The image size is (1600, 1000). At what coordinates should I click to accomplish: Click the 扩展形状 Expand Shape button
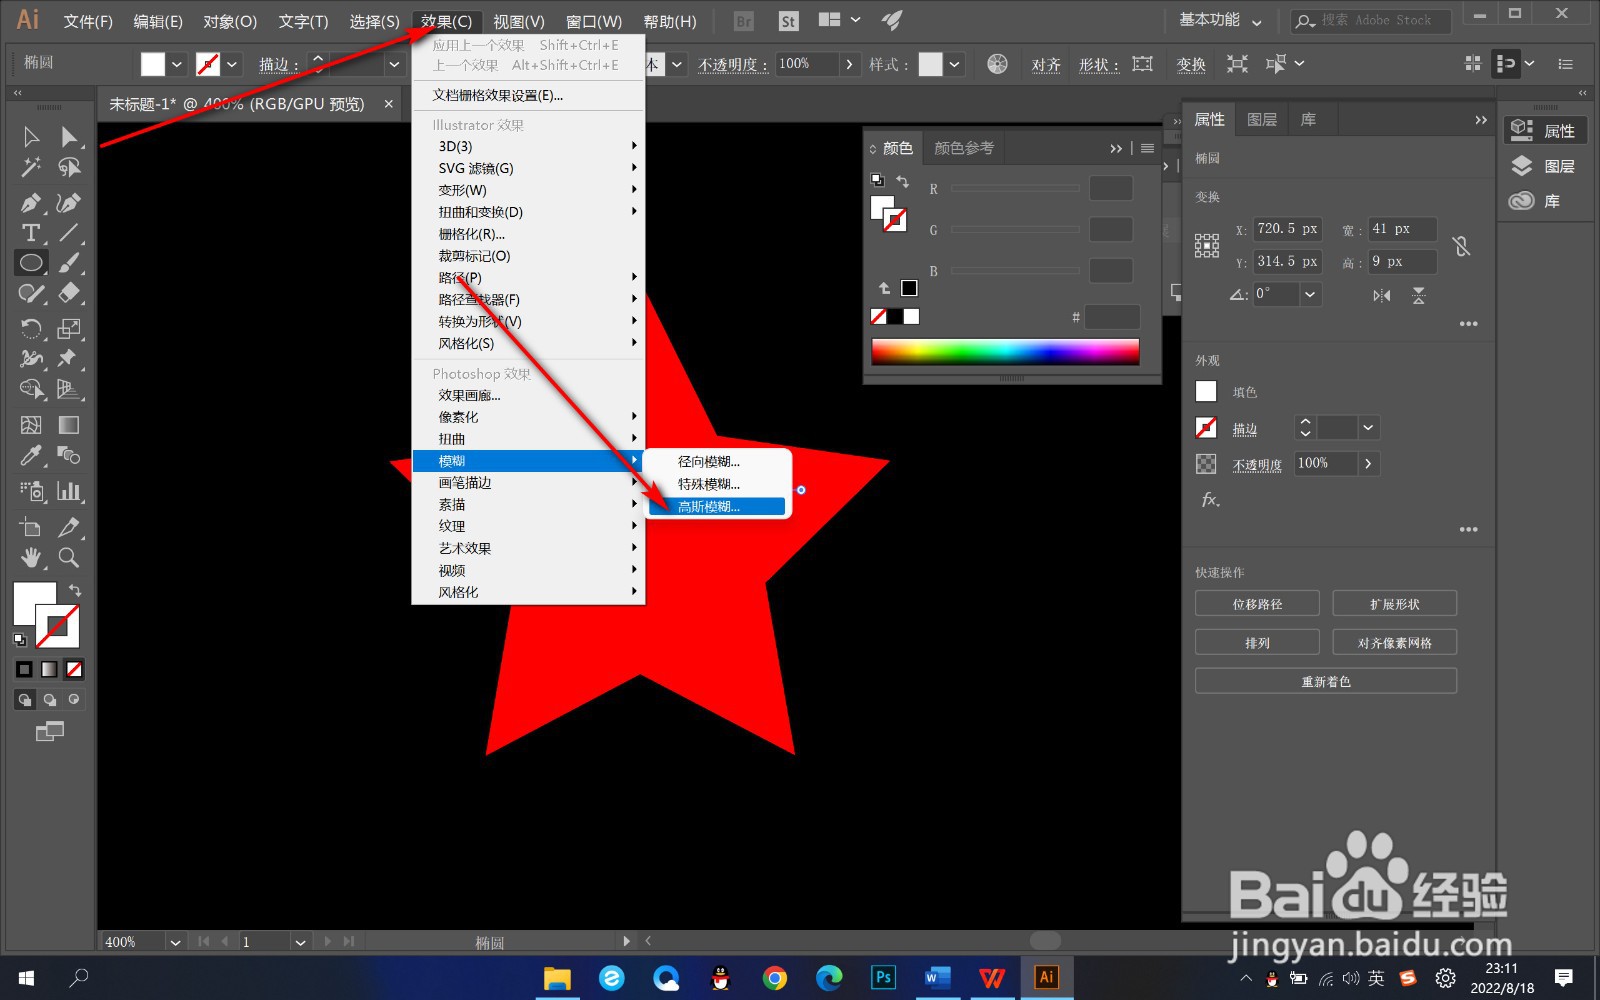pyautogui.click(x=1395, y=604)
